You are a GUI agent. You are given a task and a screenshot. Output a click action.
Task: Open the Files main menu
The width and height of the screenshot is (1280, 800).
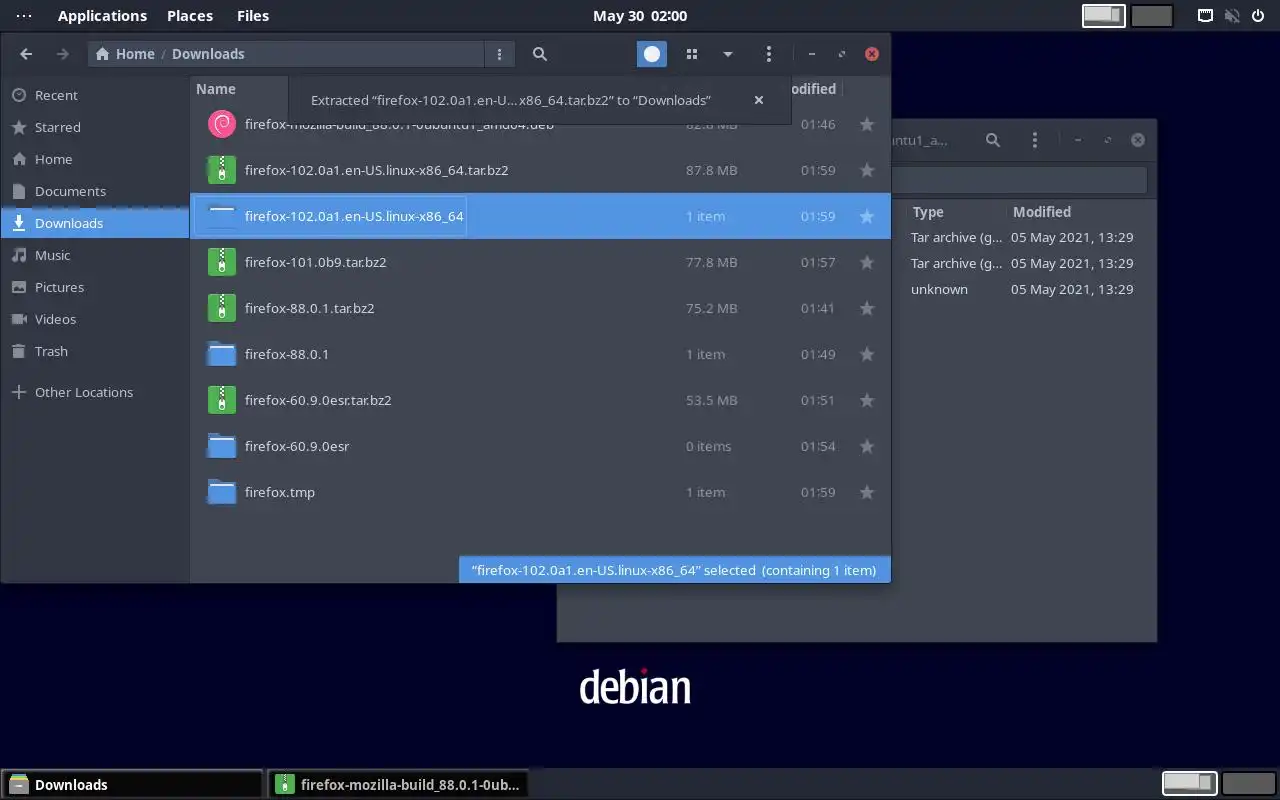768,54
